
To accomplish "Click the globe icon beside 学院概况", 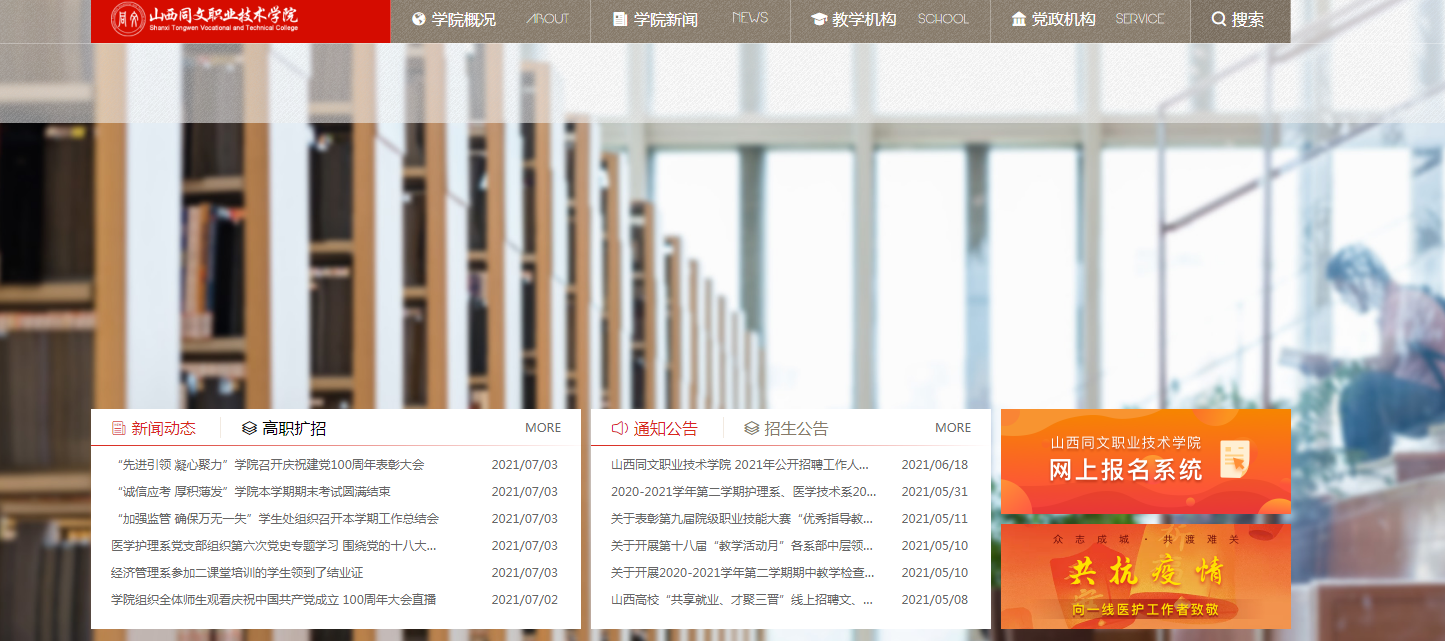I will tap(418, 19).
